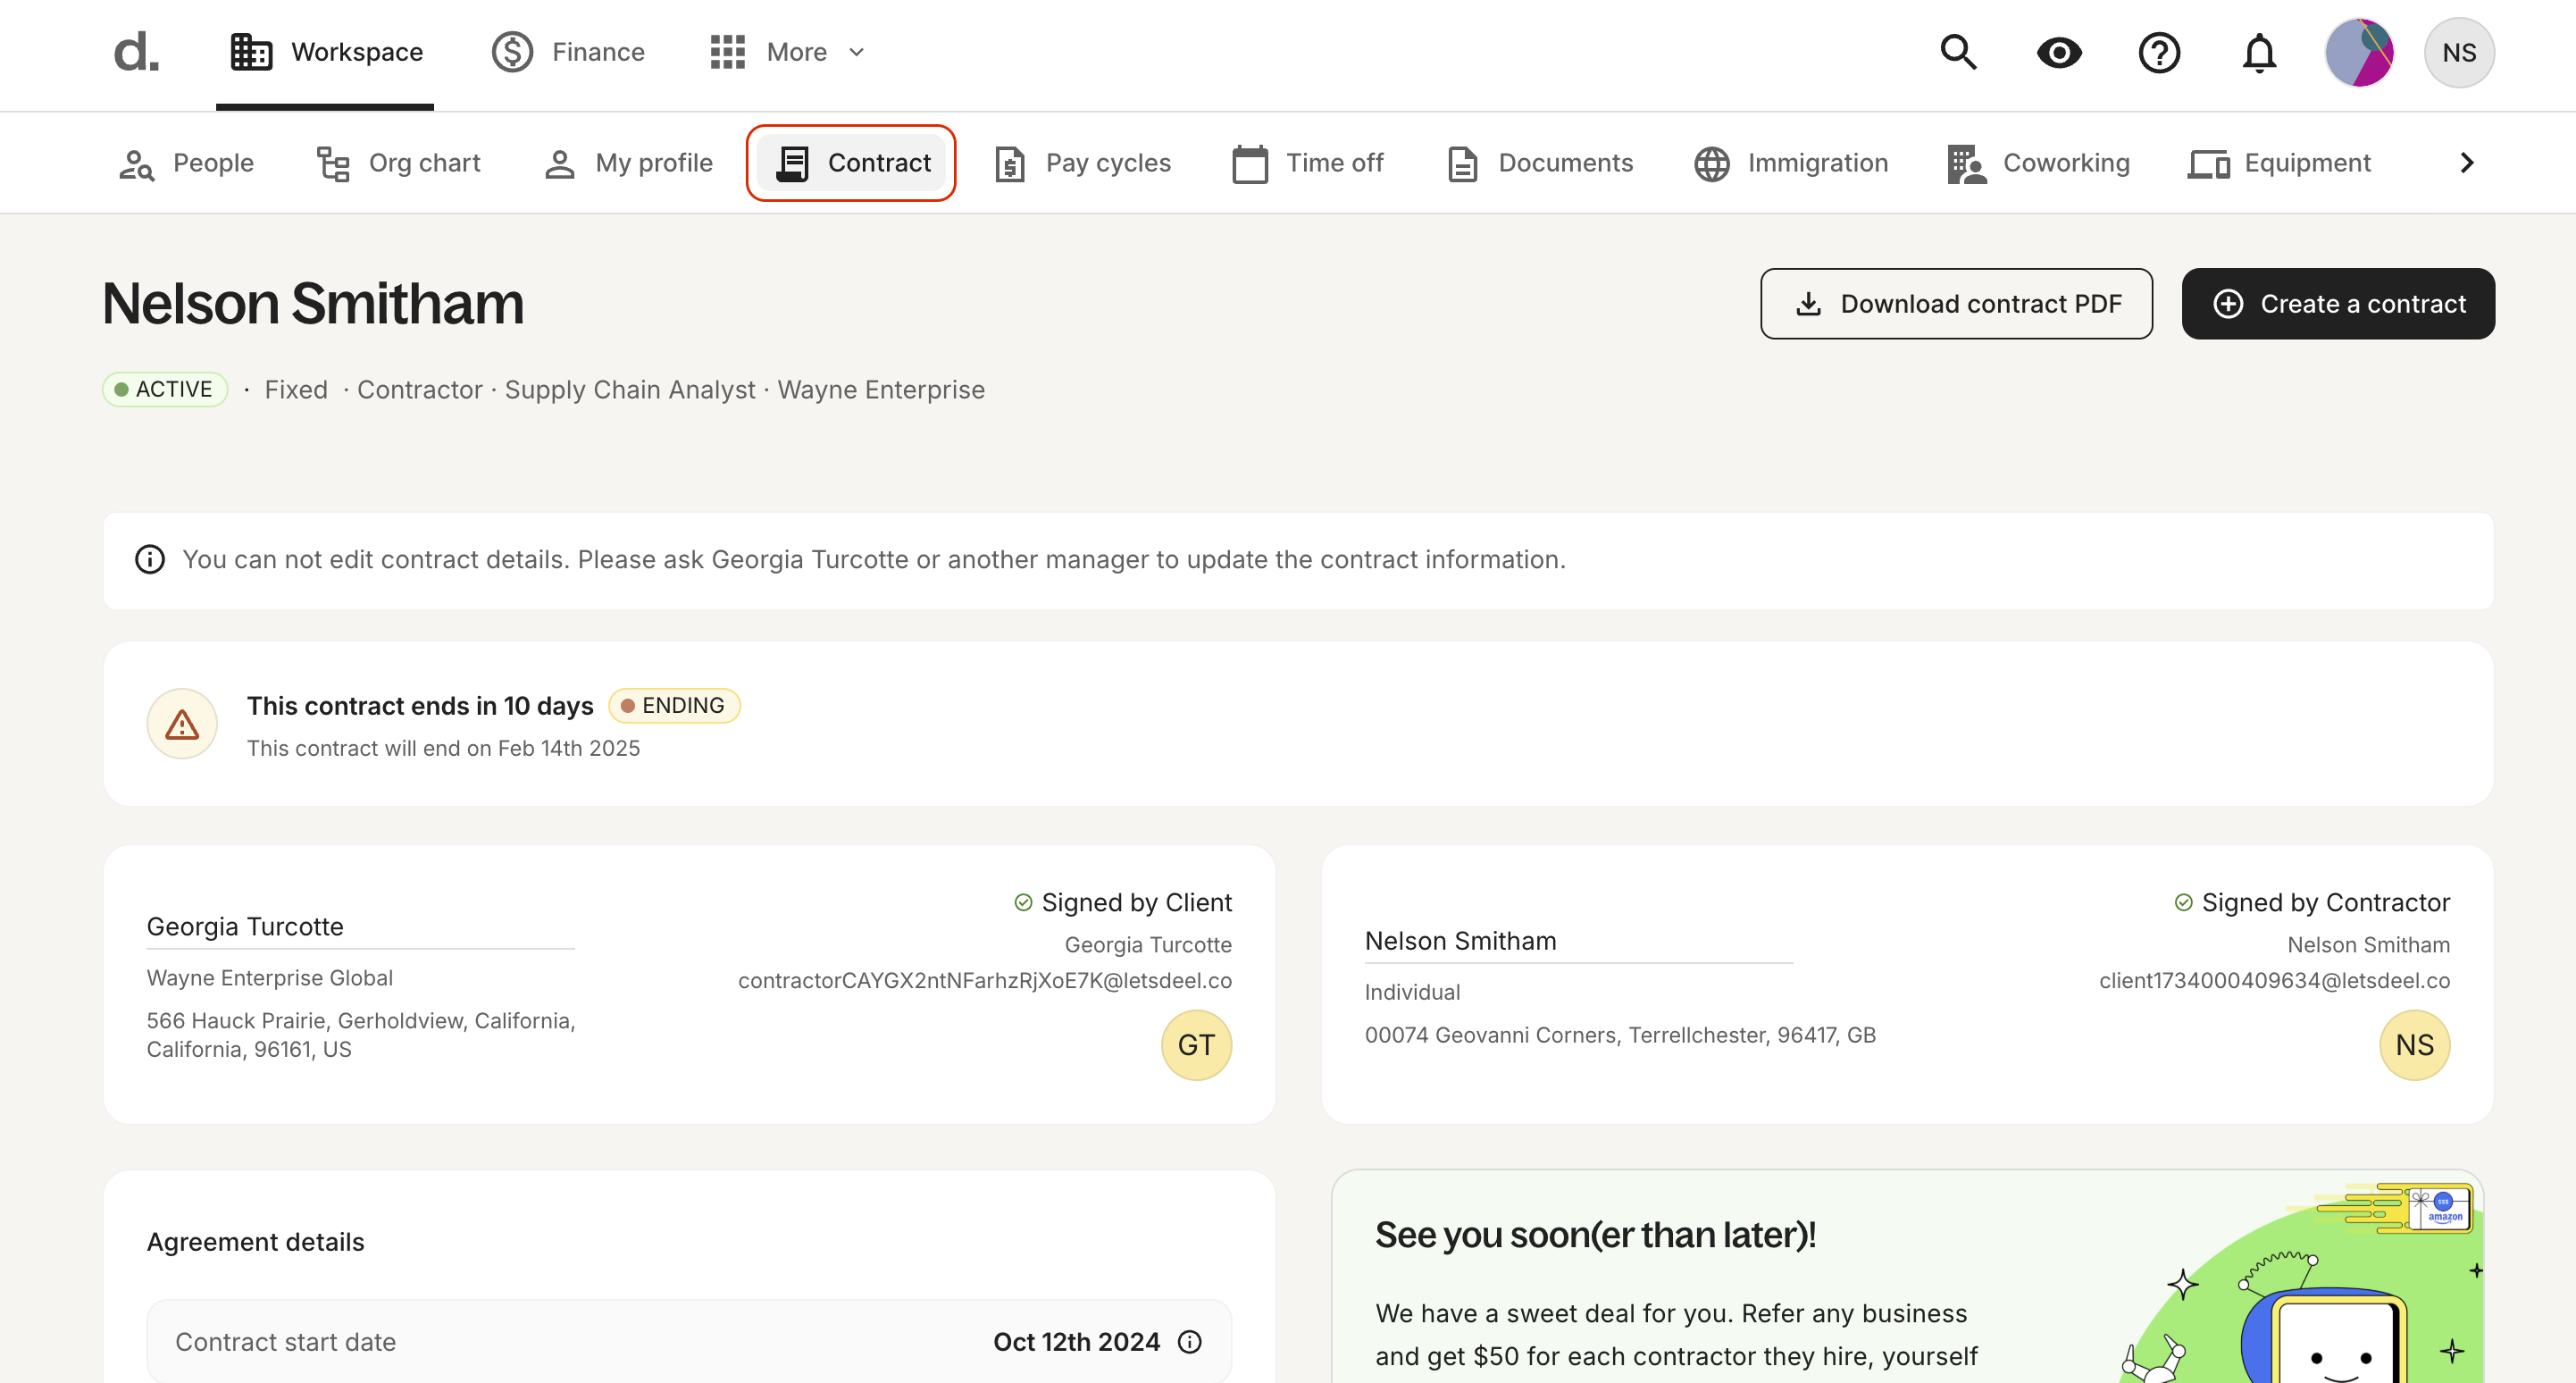Click the My profile person icon
The height and width of the screenshot is (1383, 2576).
tap(560, 164)
